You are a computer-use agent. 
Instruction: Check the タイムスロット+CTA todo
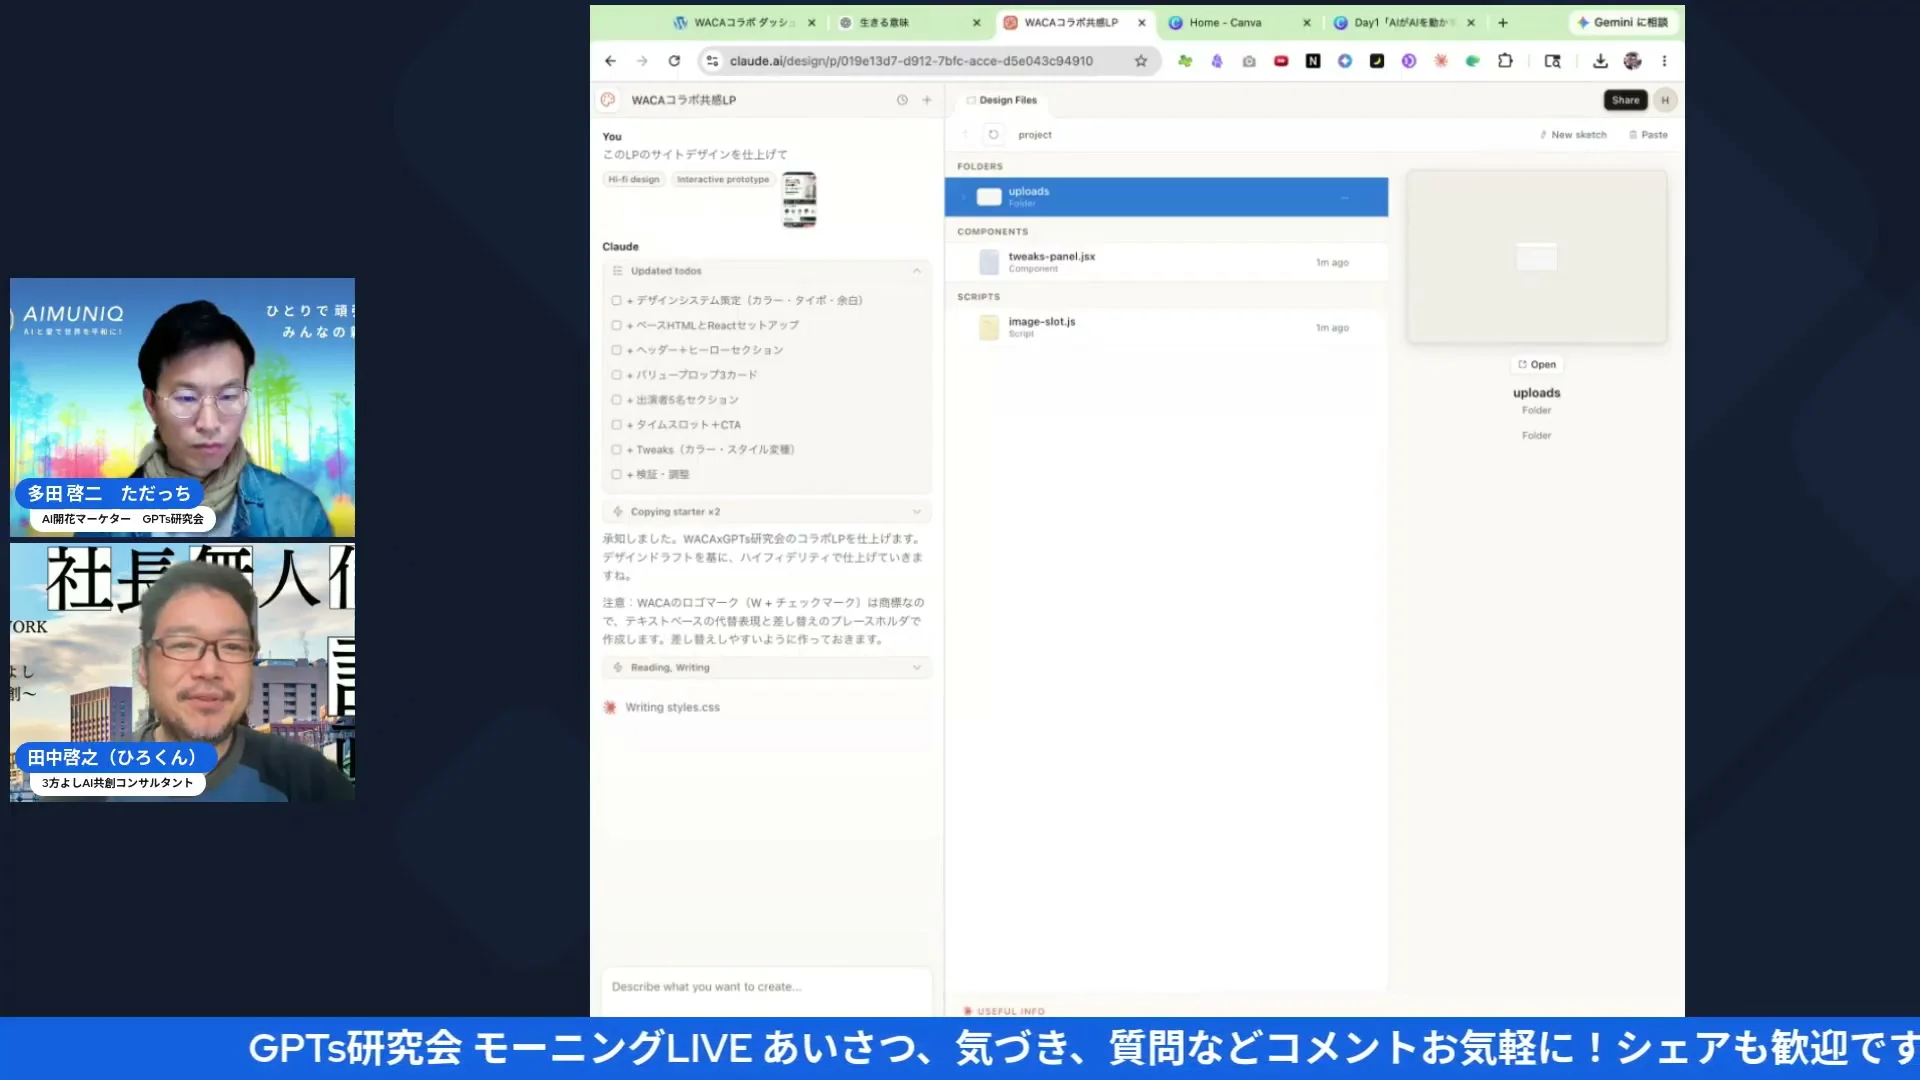(617, 425)
